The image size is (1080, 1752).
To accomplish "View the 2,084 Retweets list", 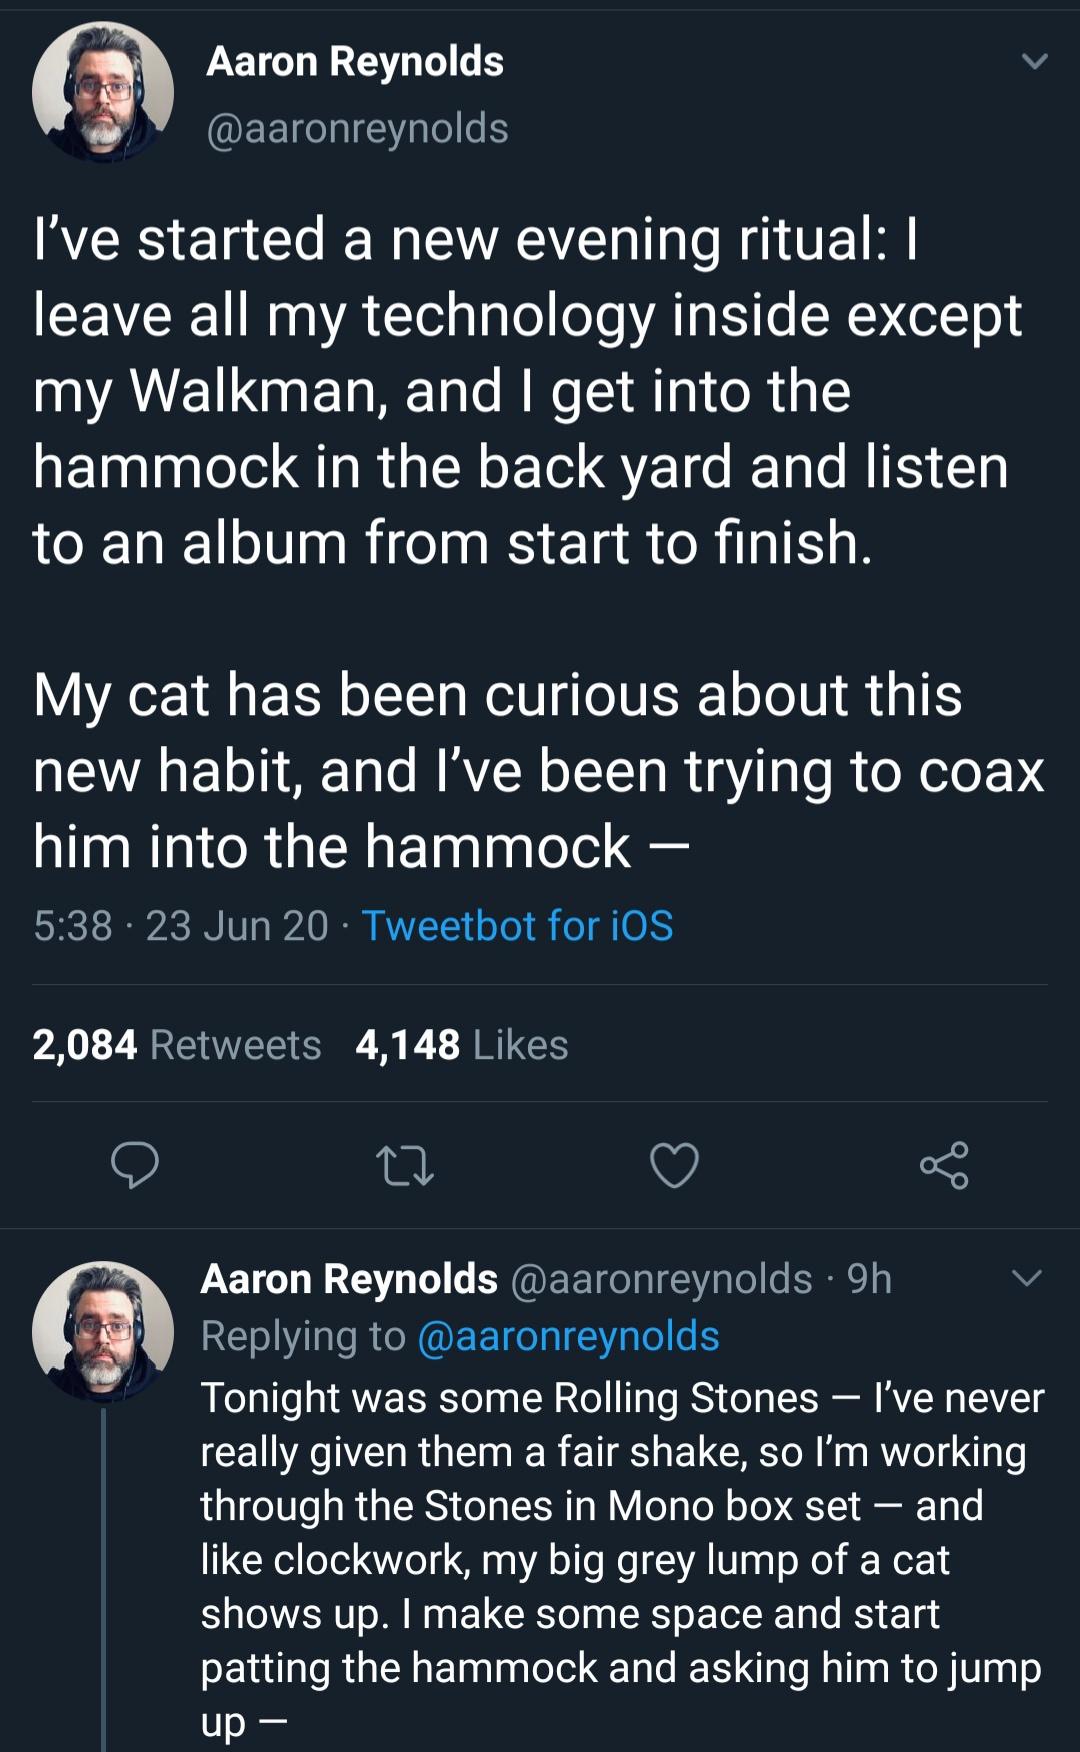I will point(177,1045).
